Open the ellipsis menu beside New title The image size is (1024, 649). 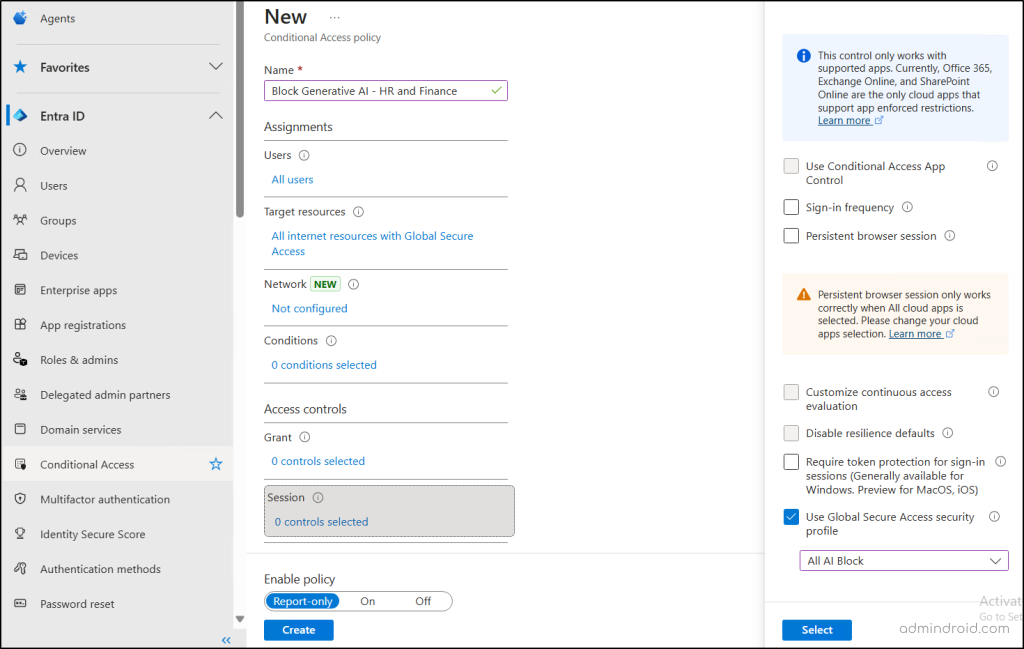[x=334, y=17]
